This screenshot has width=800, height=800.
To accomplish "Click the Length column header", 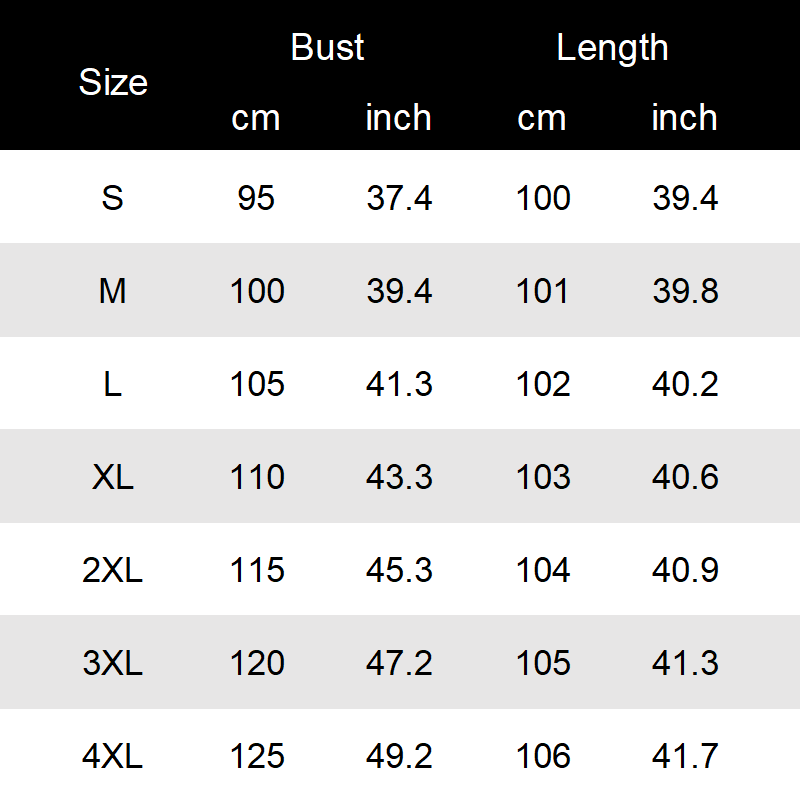I will [x=612, y=47].
